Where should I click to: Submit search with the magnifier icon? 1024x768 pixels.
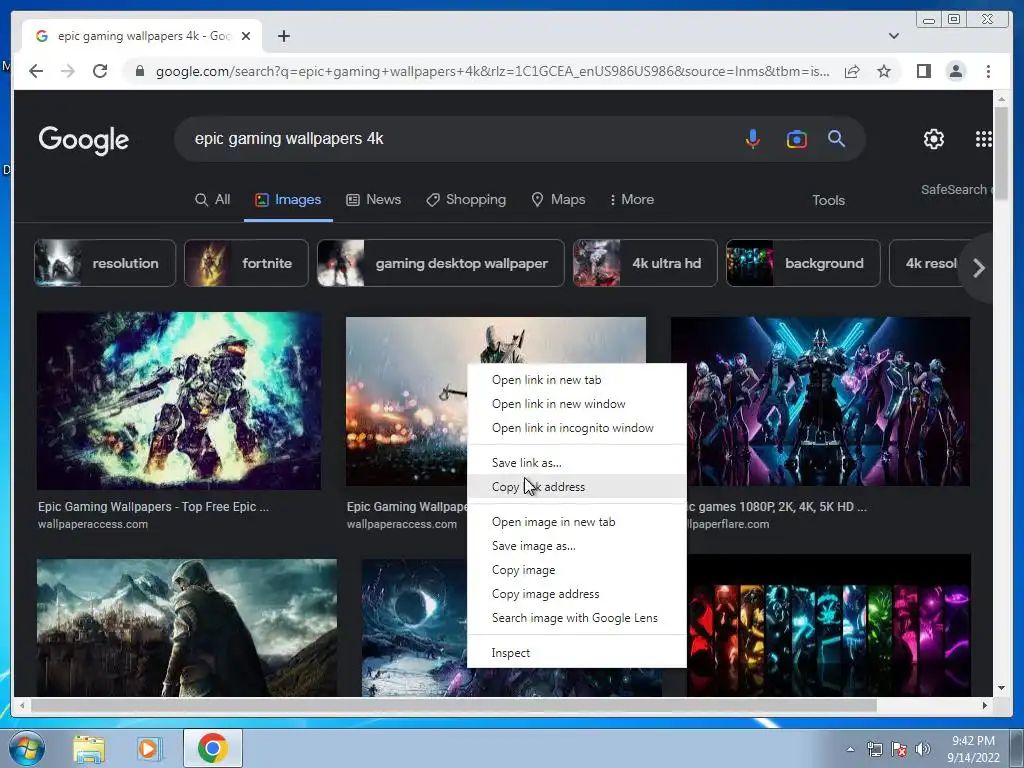coord(837,138)
